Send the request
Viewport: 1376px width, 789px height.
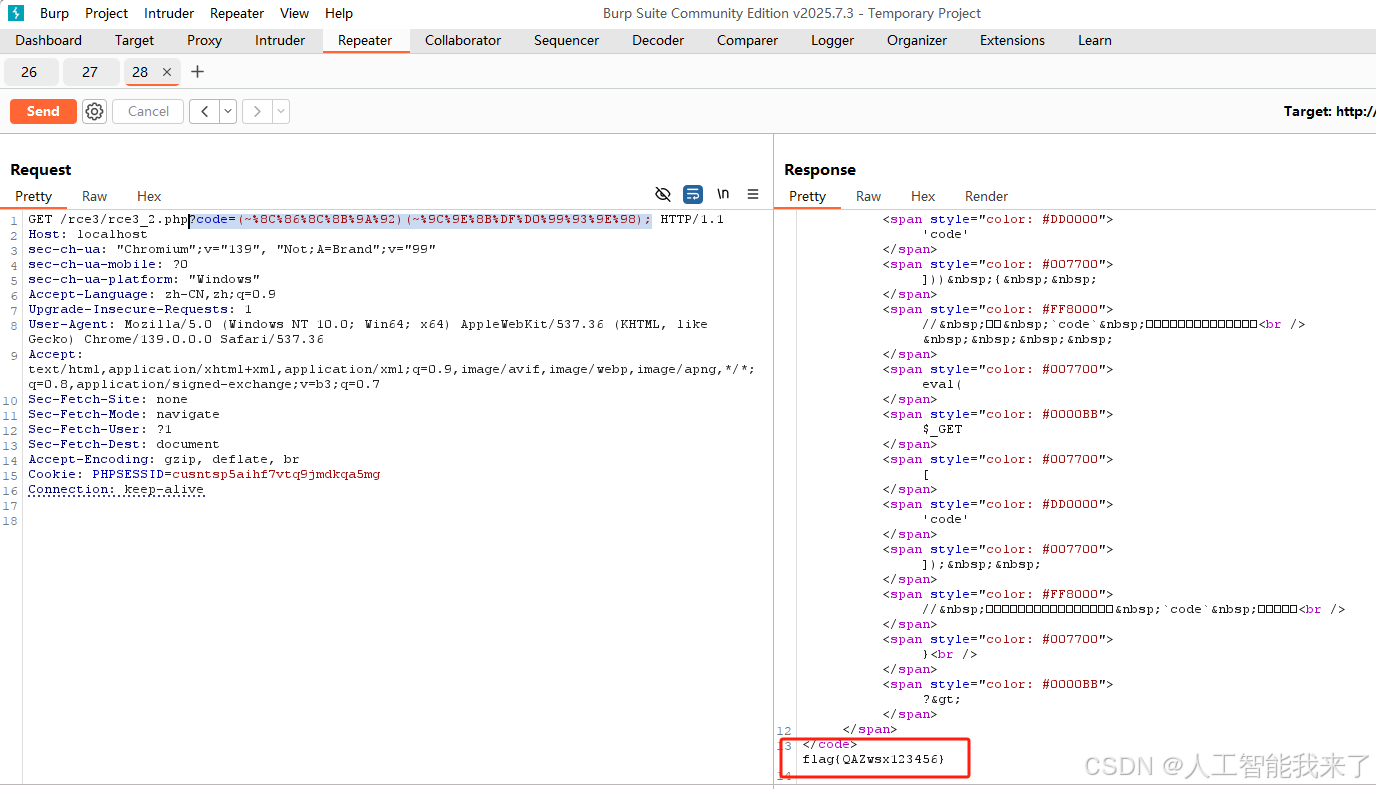pyautogui.click(x=43, y=111)
